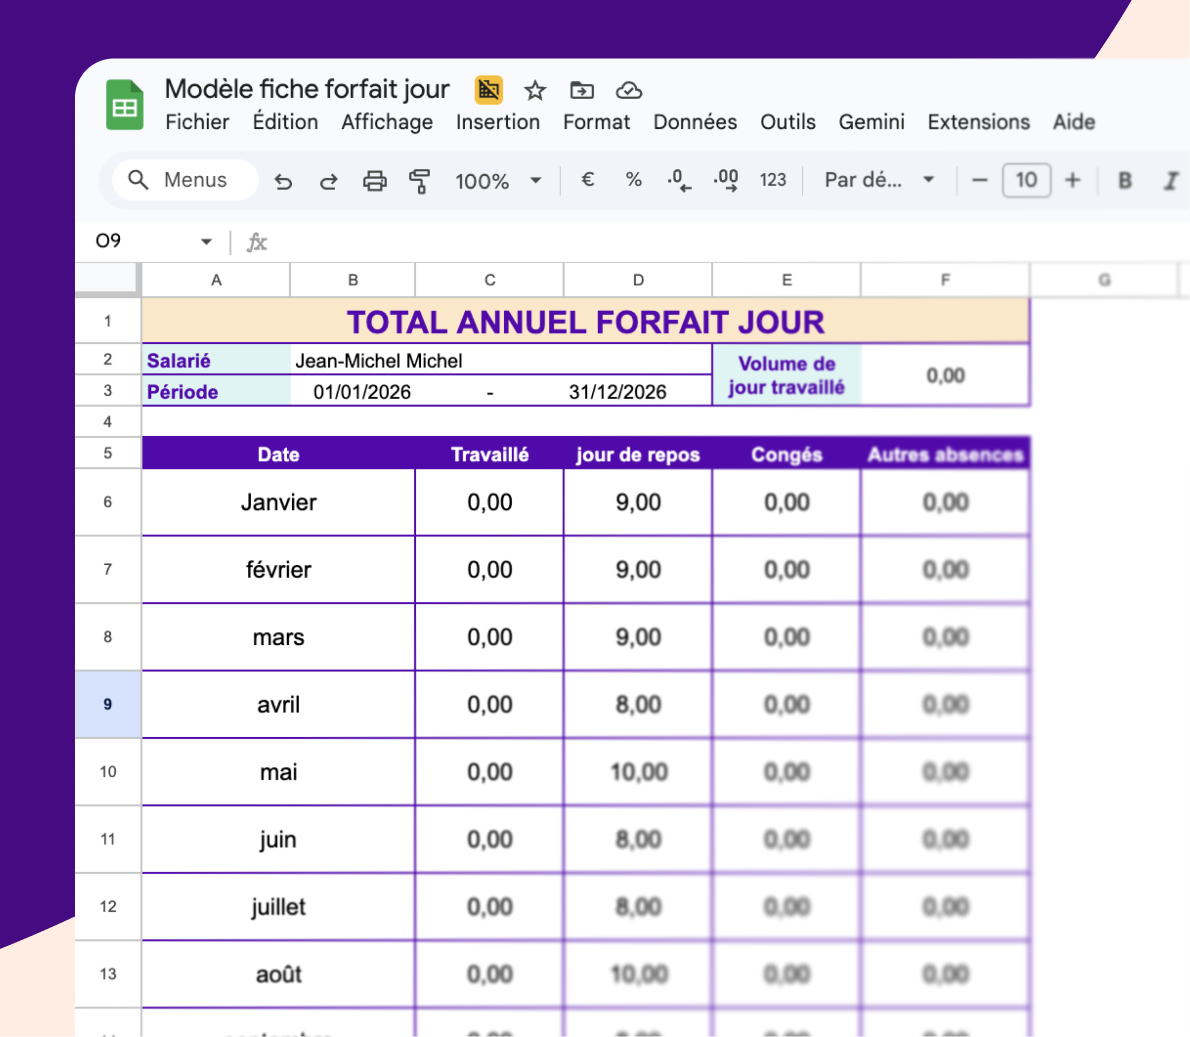The height and width of the screenshot is (1037, 1190).
Task: Apply currency format with the euro icon
Action: tap(587, 181)
